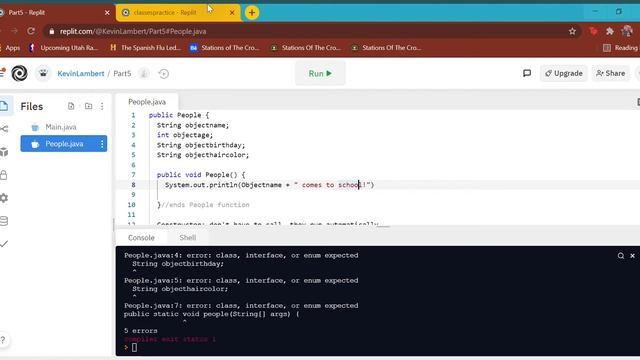Click the Part5 project name
640x360 pixels.
[x=122, y=73]
